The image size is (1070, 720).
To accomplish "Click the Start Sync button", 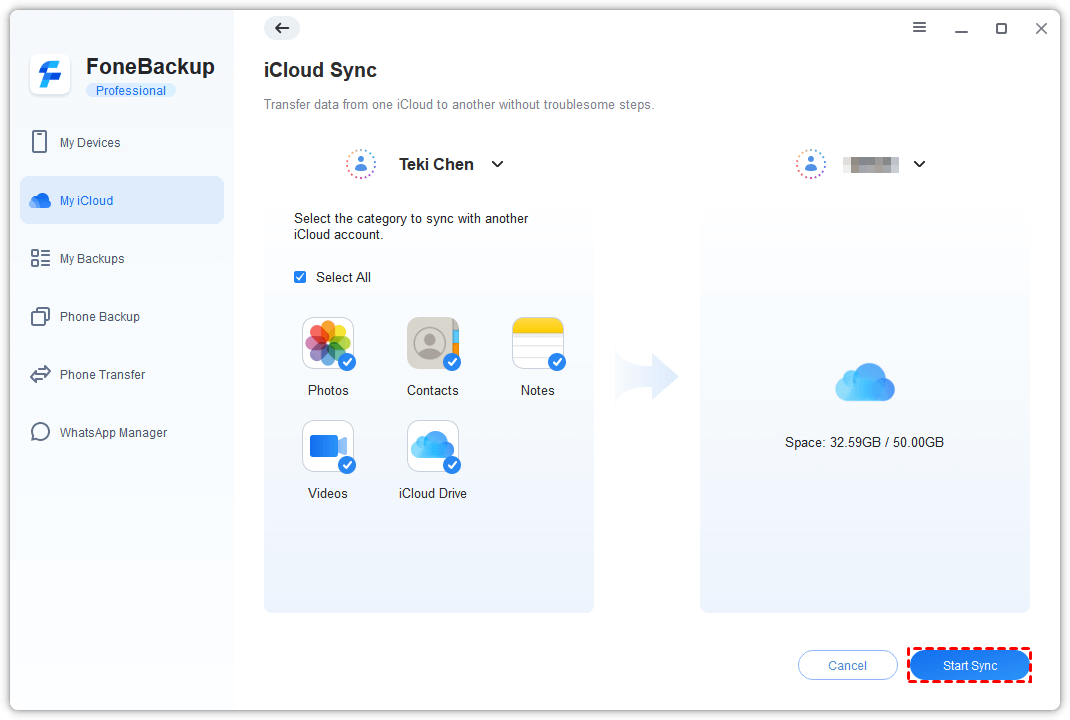I will [x=970, y=665].
